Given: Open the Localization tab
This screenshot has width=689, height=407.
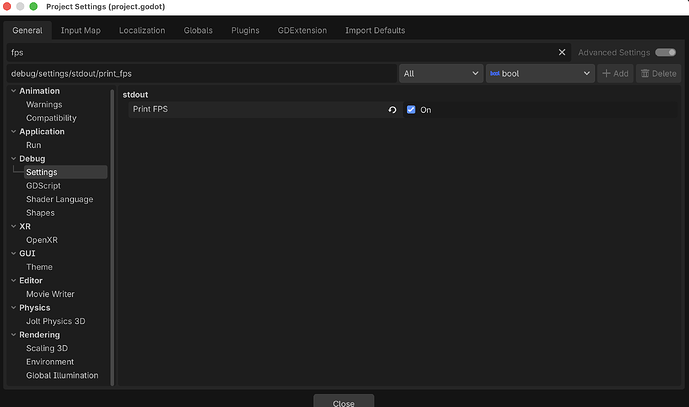Looking at the screenshot, I should click(142, 30).
